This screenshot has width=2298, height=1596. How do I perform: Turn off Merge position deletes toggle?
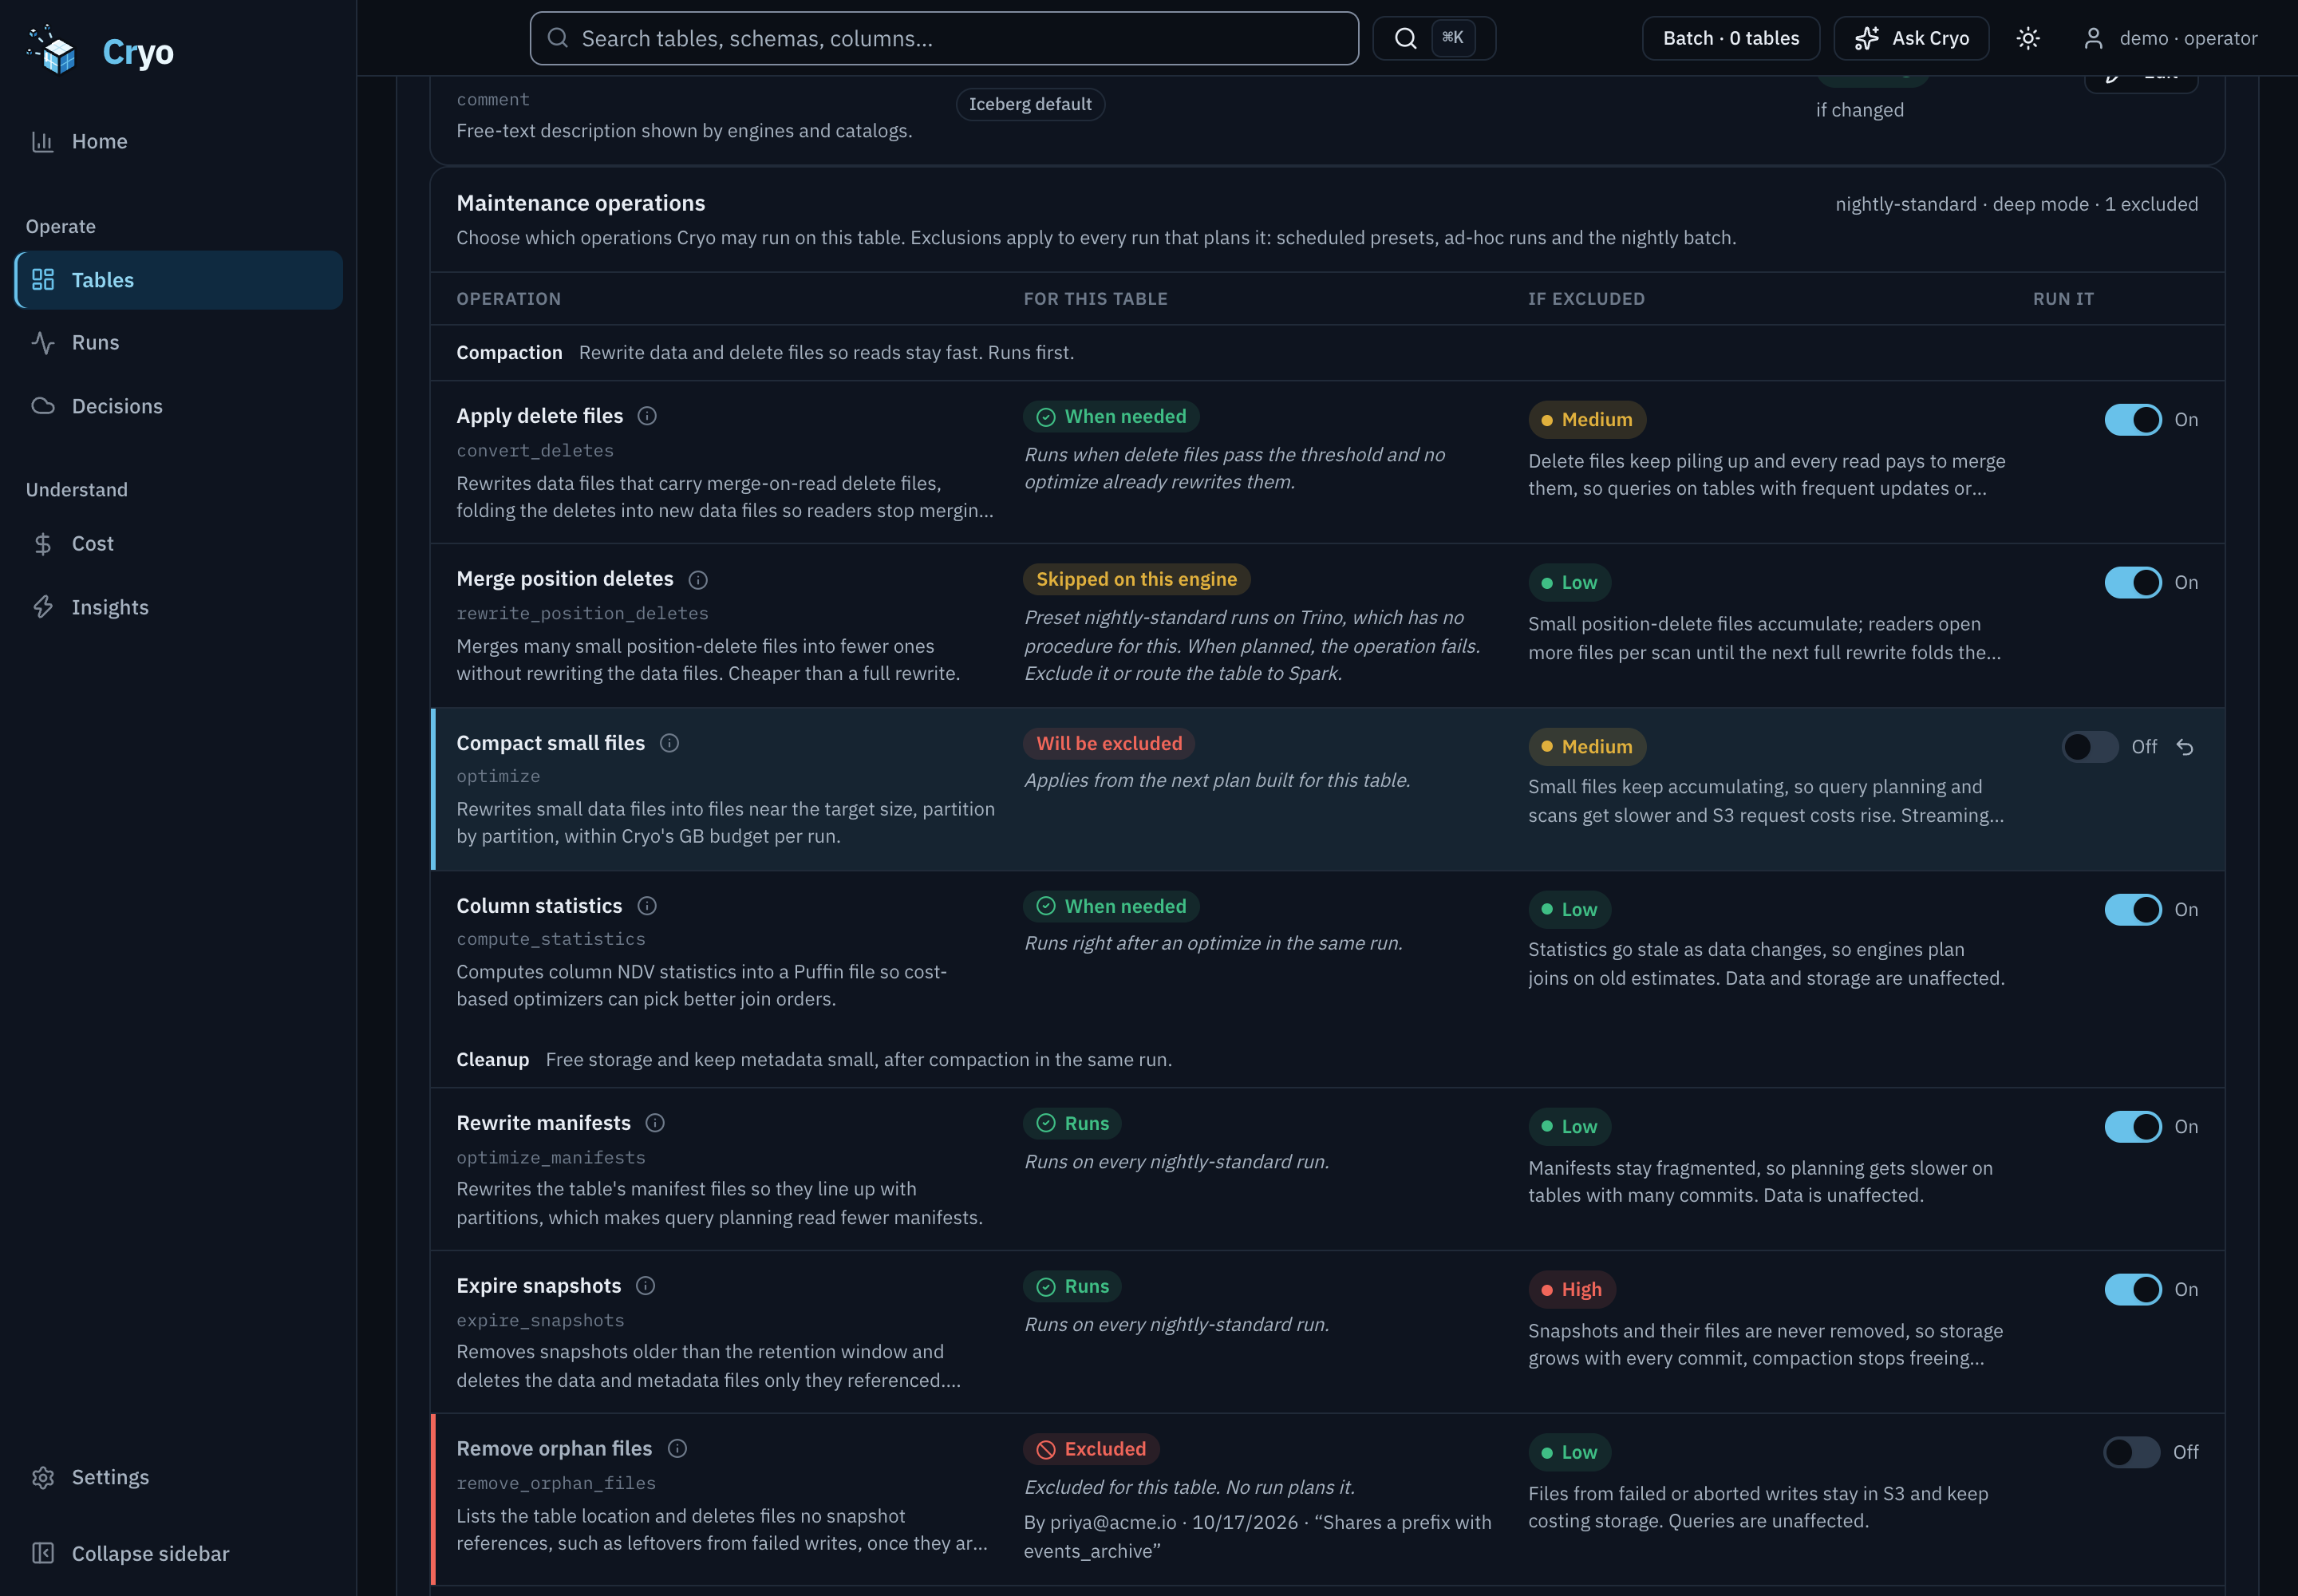(2132, 583)
